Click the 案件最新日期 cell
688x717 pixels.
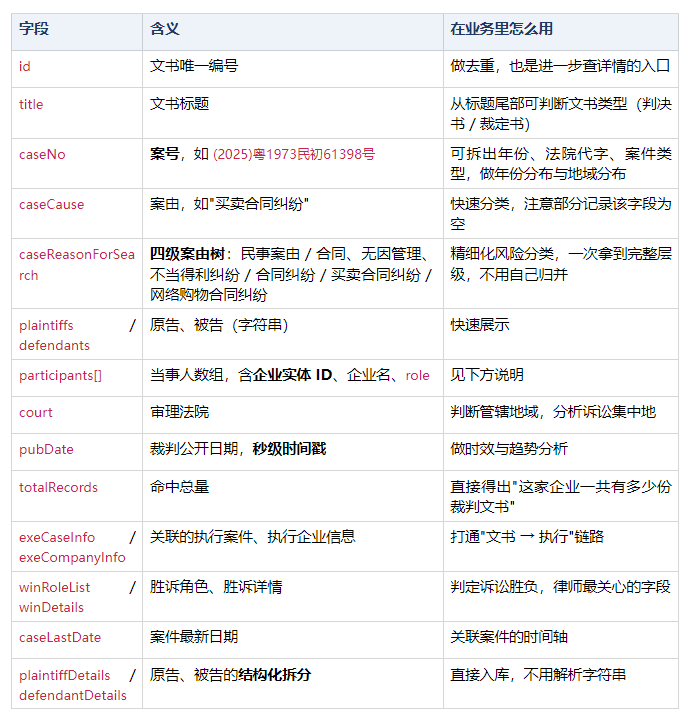[x=293, y=640]
